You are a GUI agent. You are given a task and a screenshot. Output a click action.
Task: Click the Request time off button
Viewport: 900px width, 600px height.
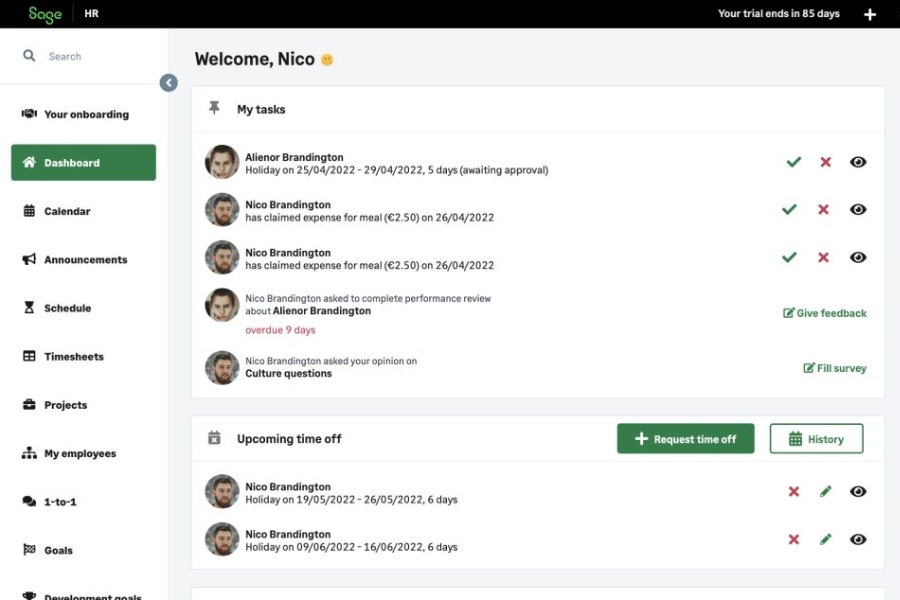coord(685,439)
